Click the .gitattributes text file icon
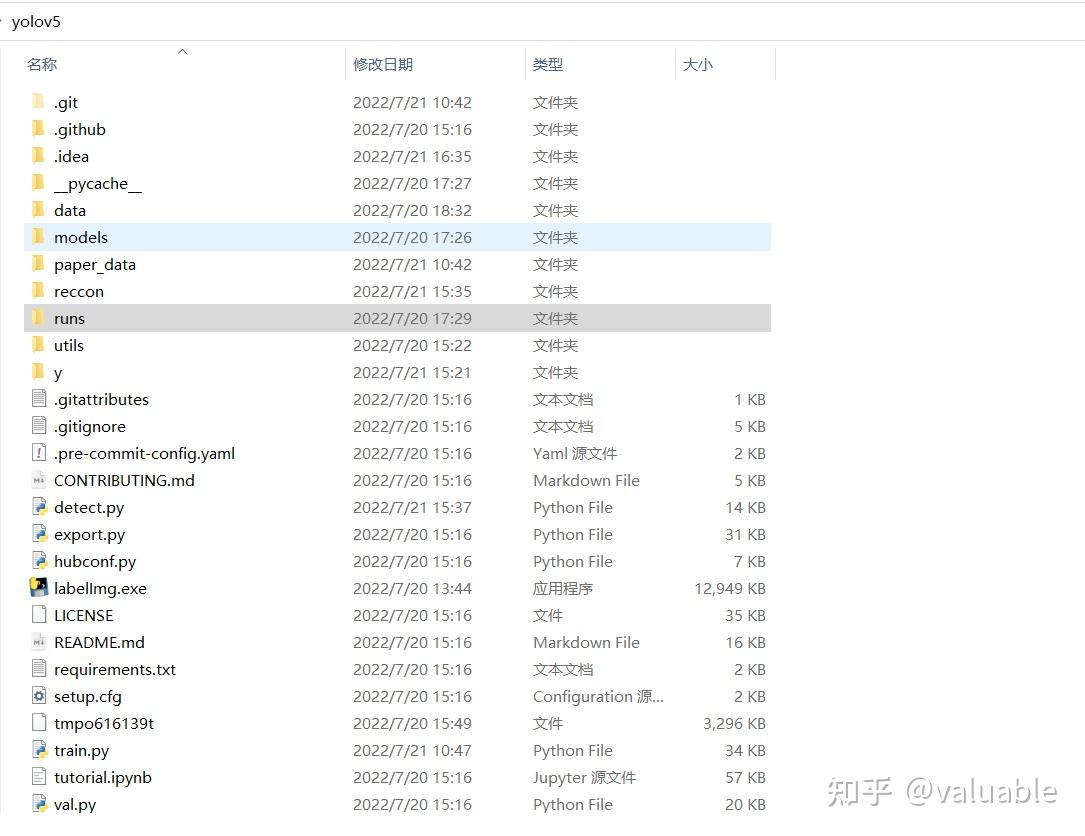This screenshot has height=836, width=1085. click(x=39, y=399)
